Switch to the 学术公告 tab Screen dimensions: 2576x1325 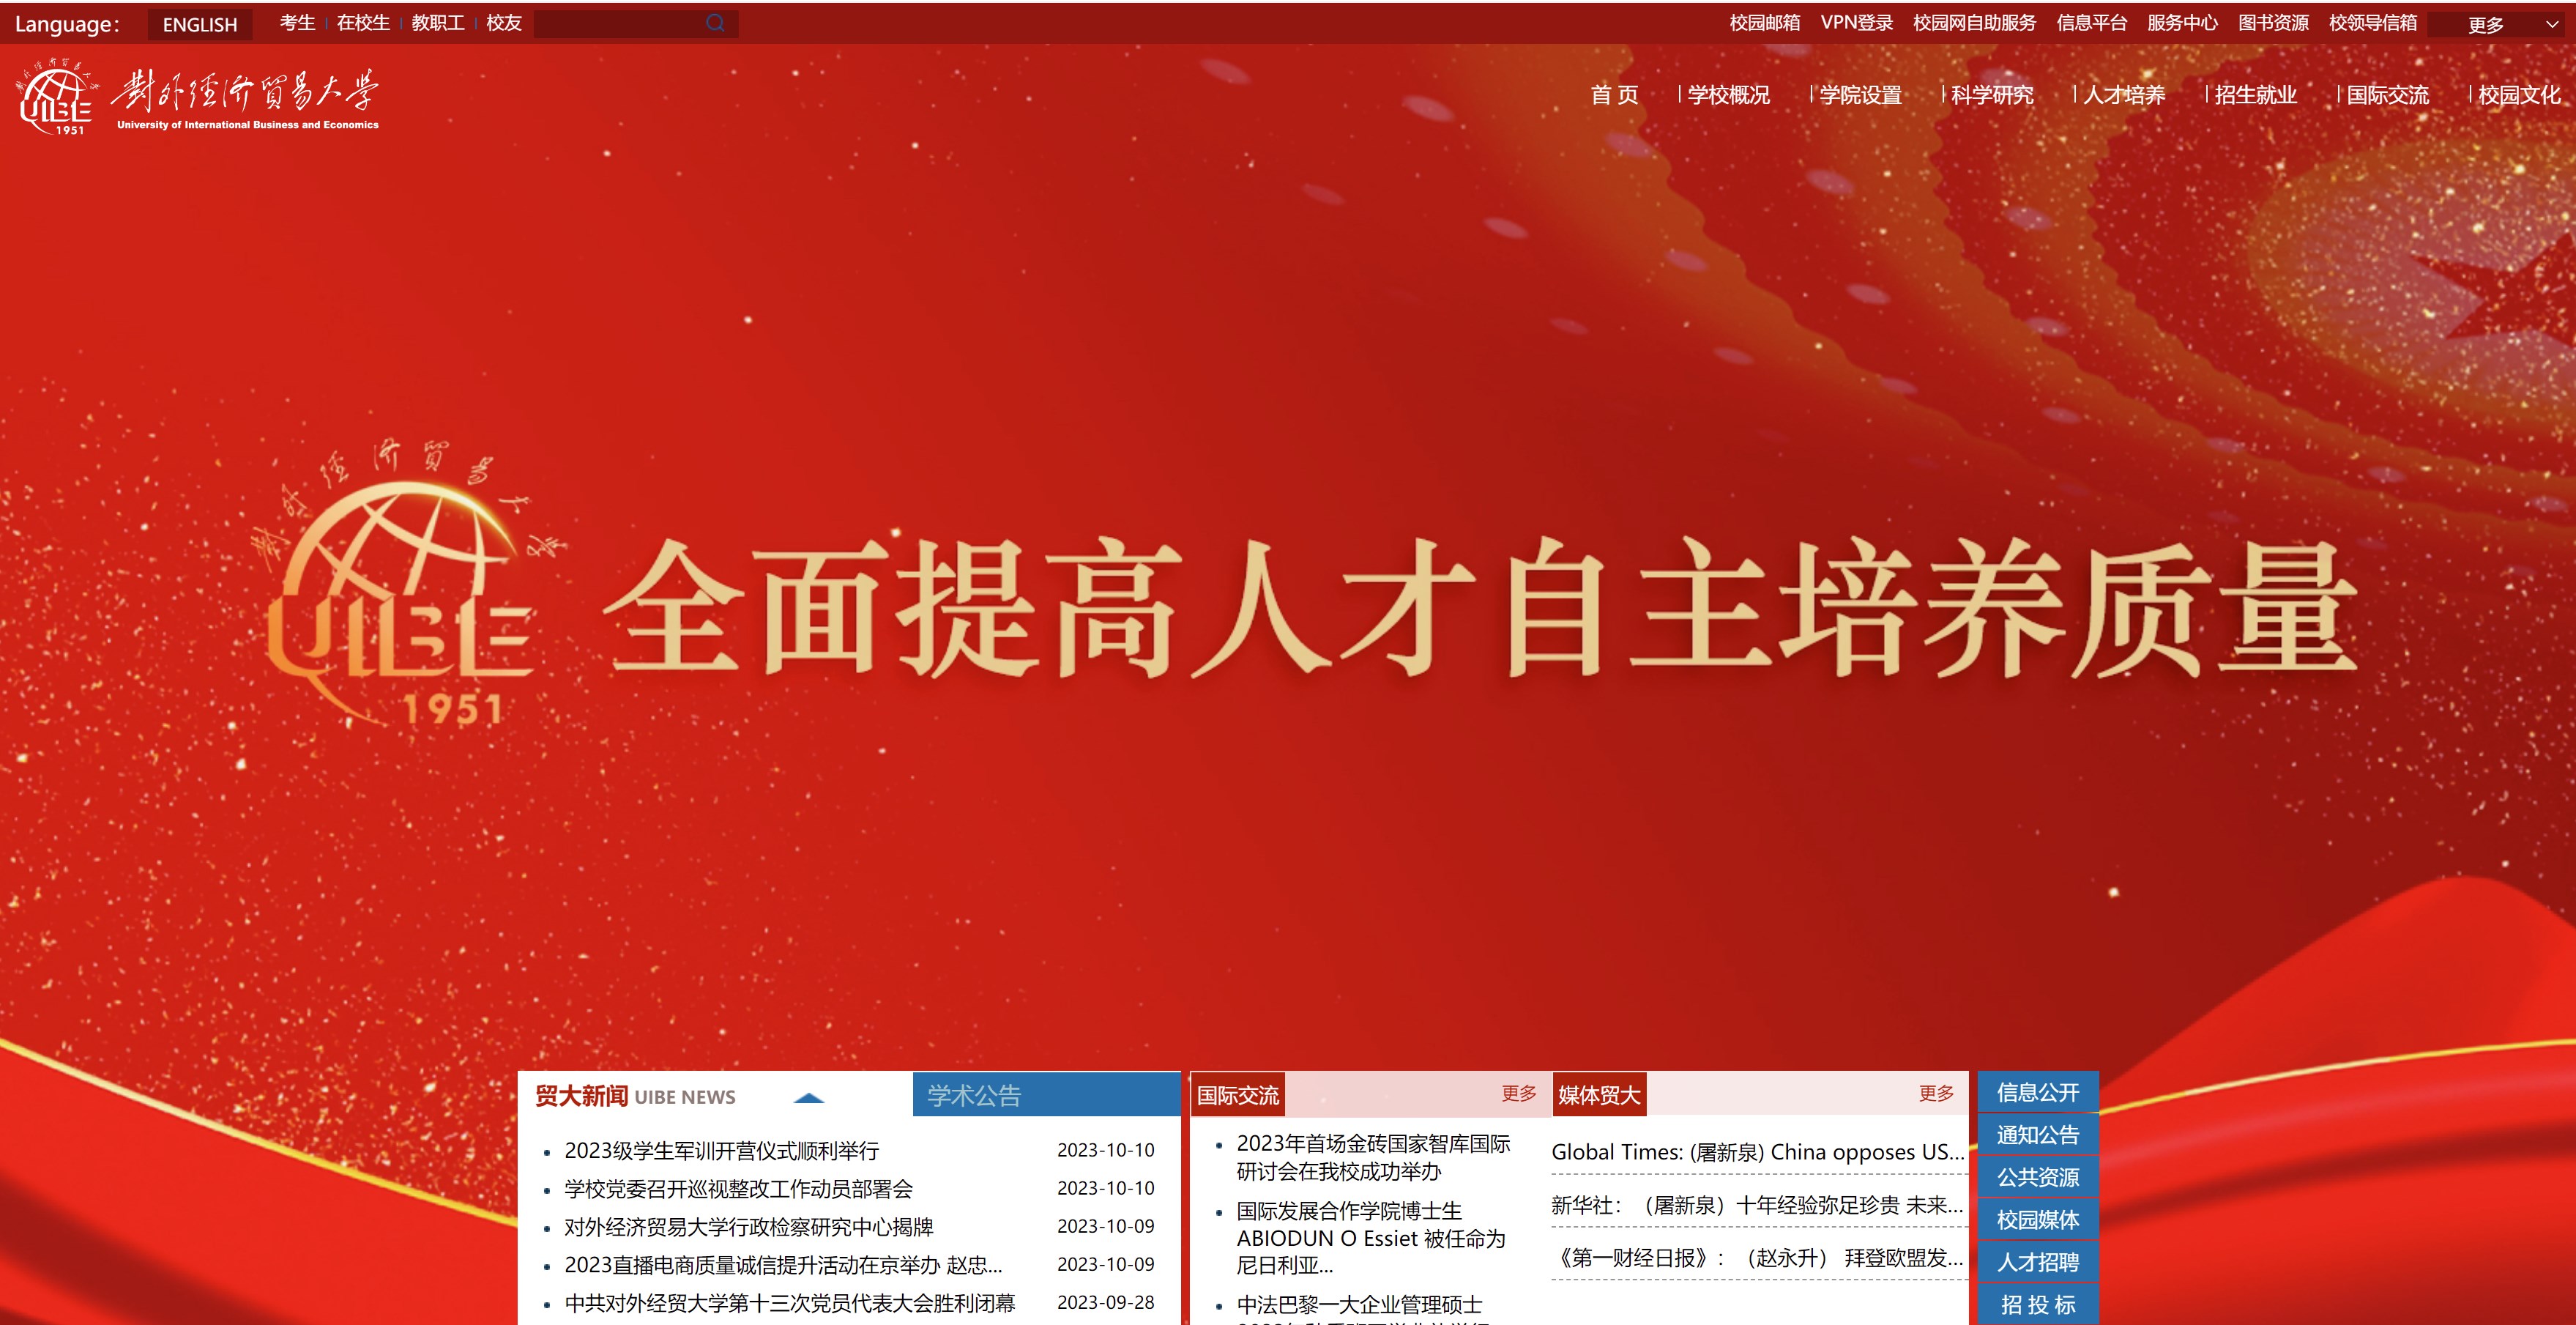coord(1045,1095)
